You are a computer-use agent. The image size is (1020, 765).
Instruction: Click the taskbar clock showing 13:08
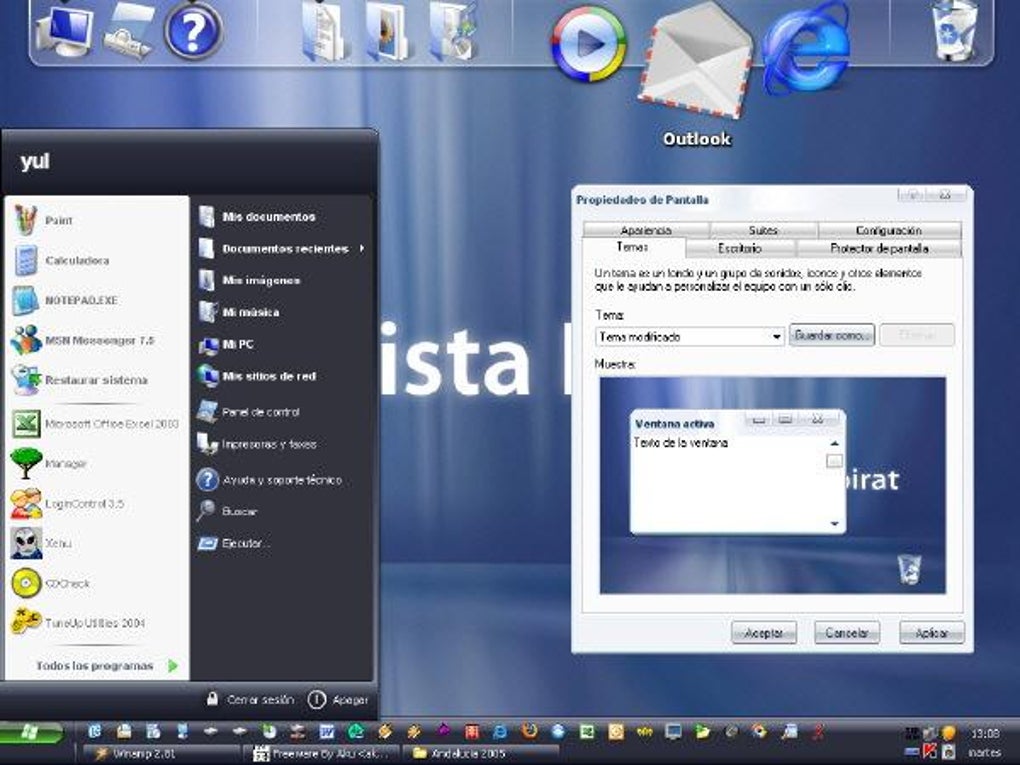pos(985,734)
